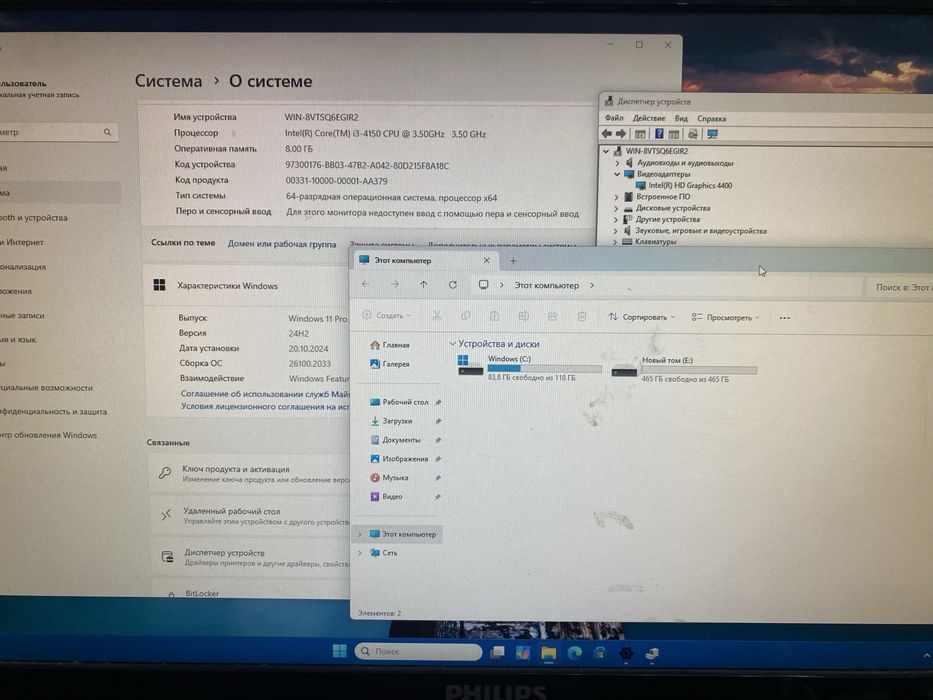The image size is (933, 700).
Task: Expand Сеть in Explorer sidebar
Action: click(x=359, y=553)
